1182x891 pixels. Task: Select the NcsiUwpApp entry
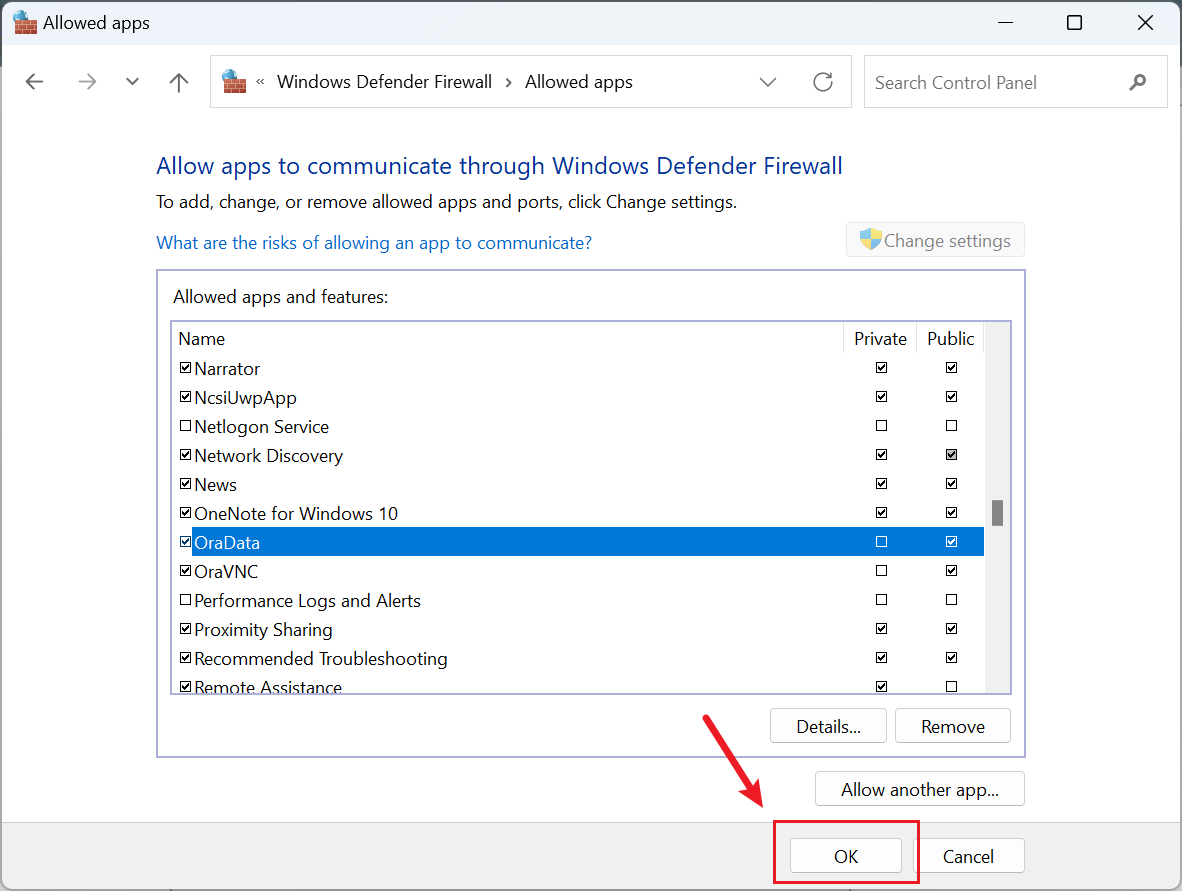(x=578, y=397)
